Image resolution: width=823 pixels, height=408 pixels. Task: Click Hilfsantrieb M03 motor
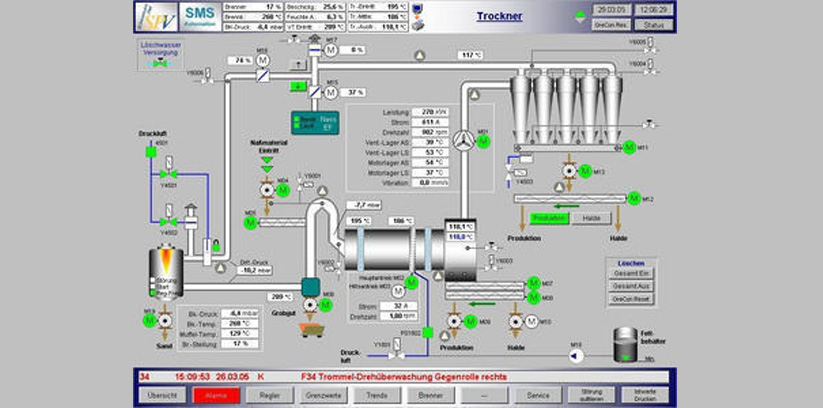pos(398,290)
